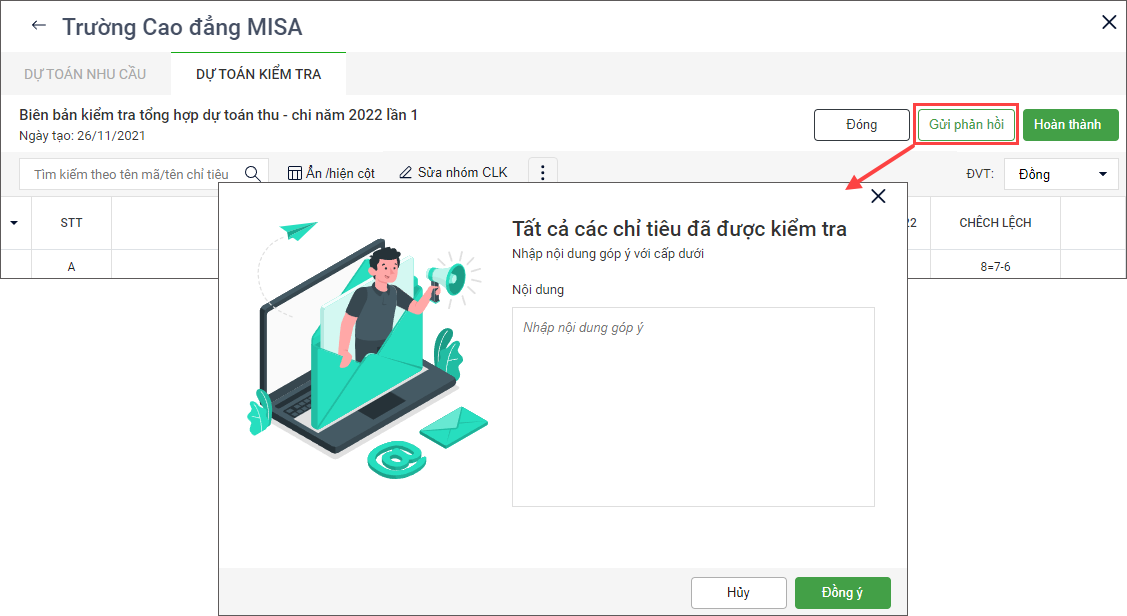Close the feedback dialog with X
The width and height of the screenshot is (1127, 616).
pyautogui.click(x=878, y=196)
